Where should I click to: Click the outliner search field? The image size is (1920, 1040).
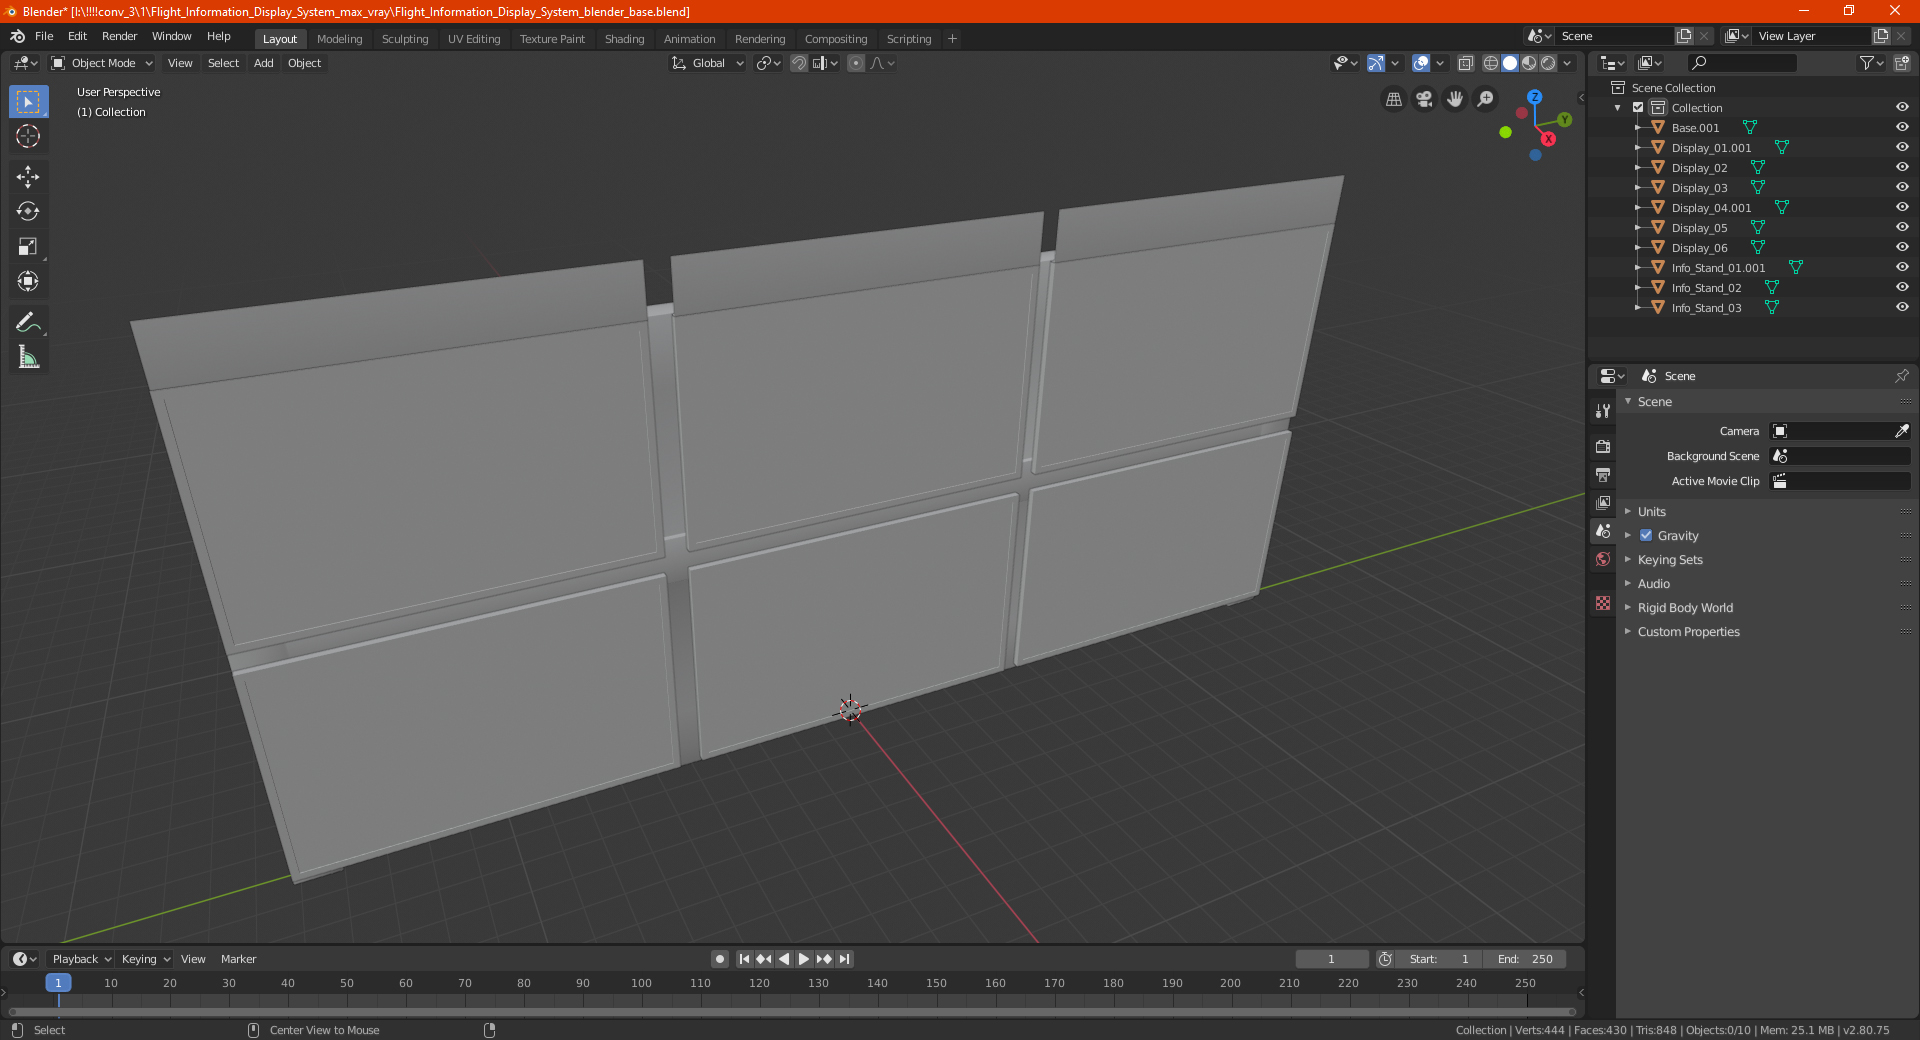coord(1741,63)
